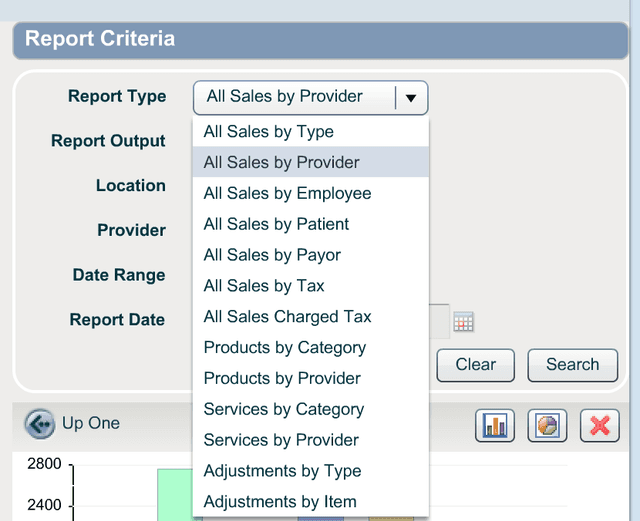Click the Report Type combo box text
The image size is (640, 521).
point(284,96)
